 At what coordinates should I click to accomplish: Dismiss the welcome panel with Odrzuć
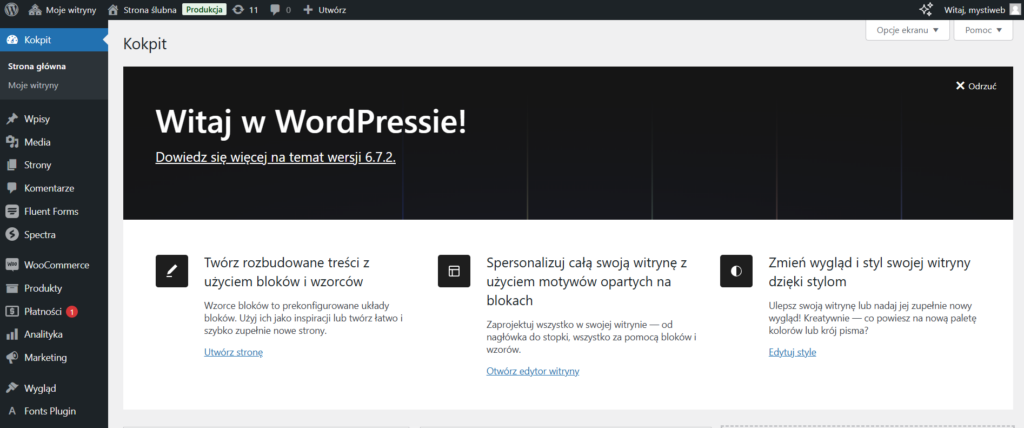(x=976, y=86)
